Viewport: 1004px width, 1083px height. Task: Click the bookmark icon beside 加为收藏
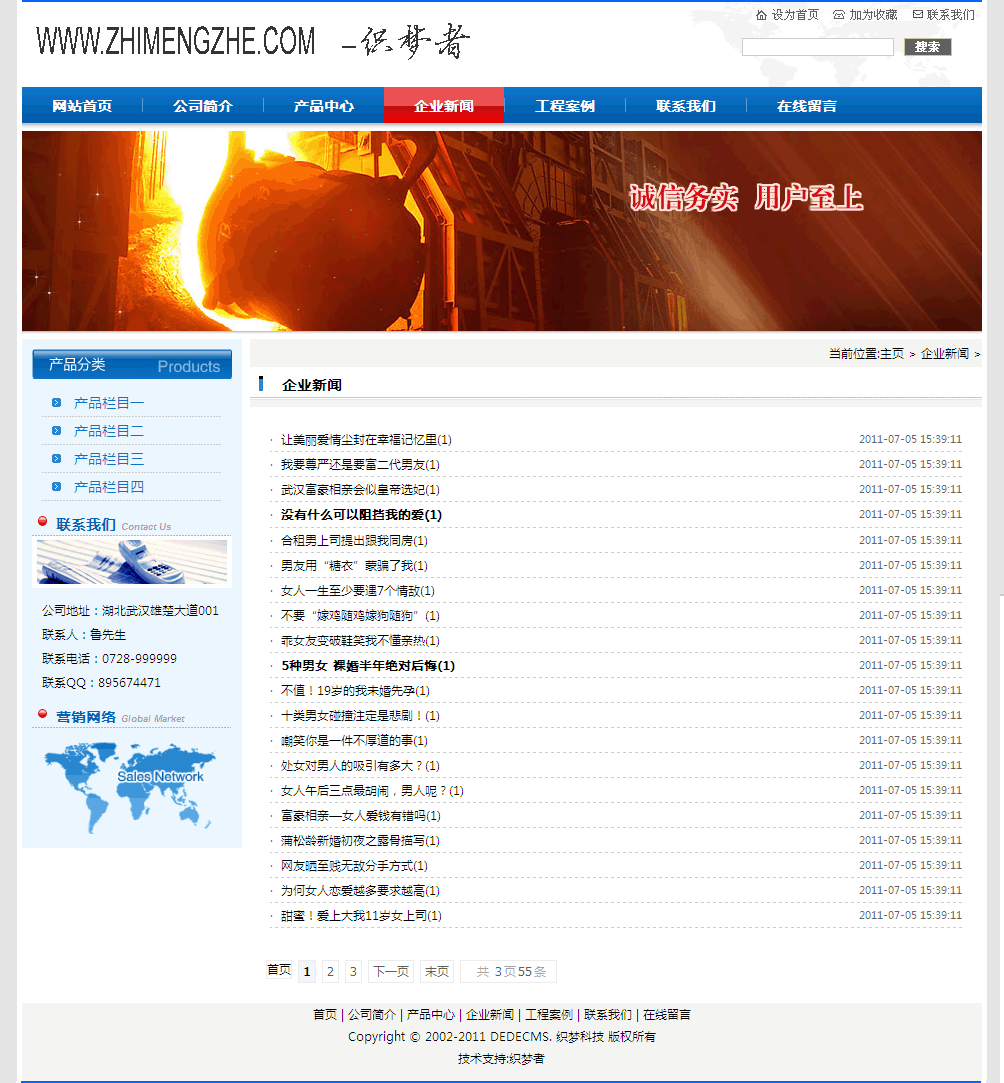[839, 15]
